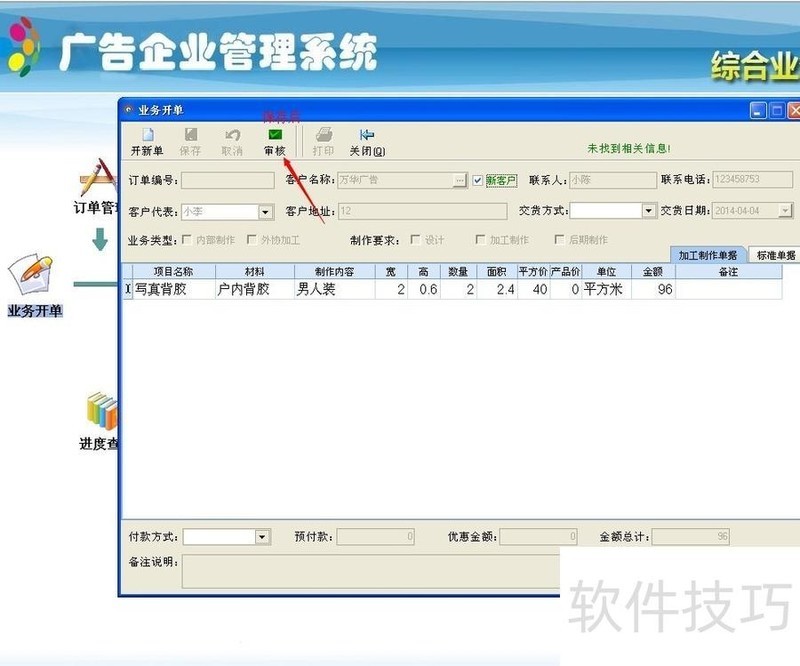Click the 打印 print icon
Image resolution: width=800 pixels, height=666 pixels.
(323, 135)
